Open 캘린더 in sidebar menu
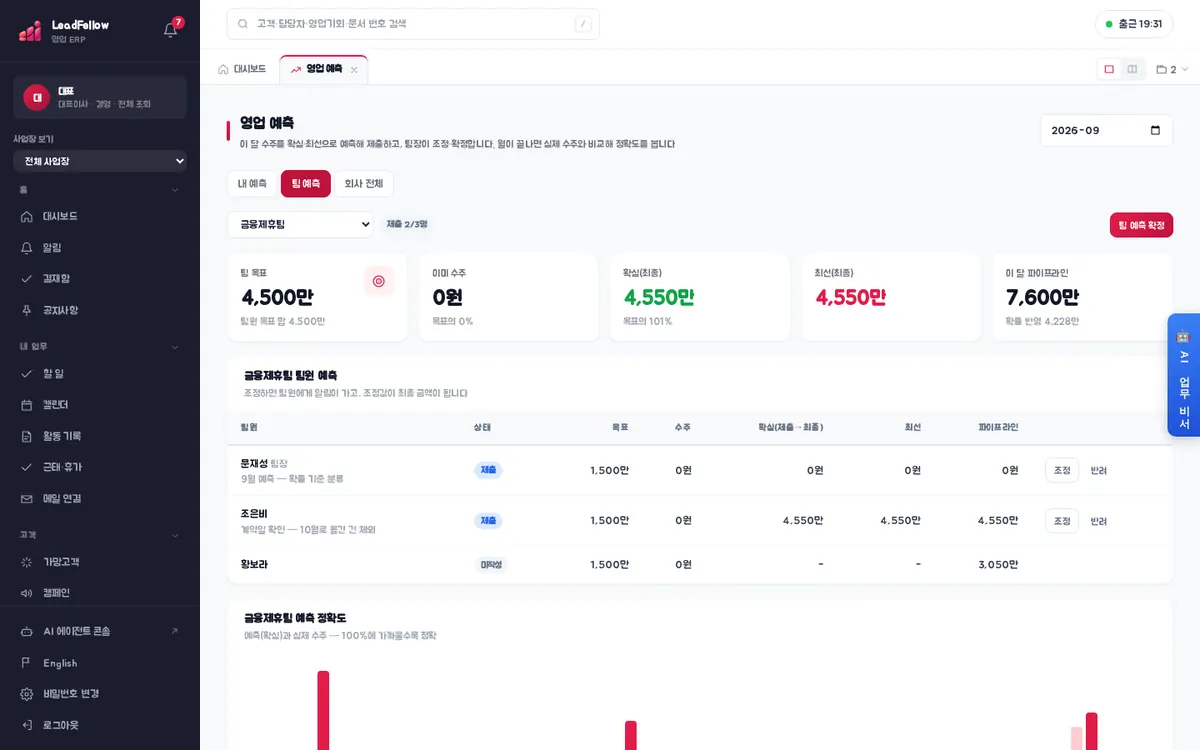 click(100, 405)
